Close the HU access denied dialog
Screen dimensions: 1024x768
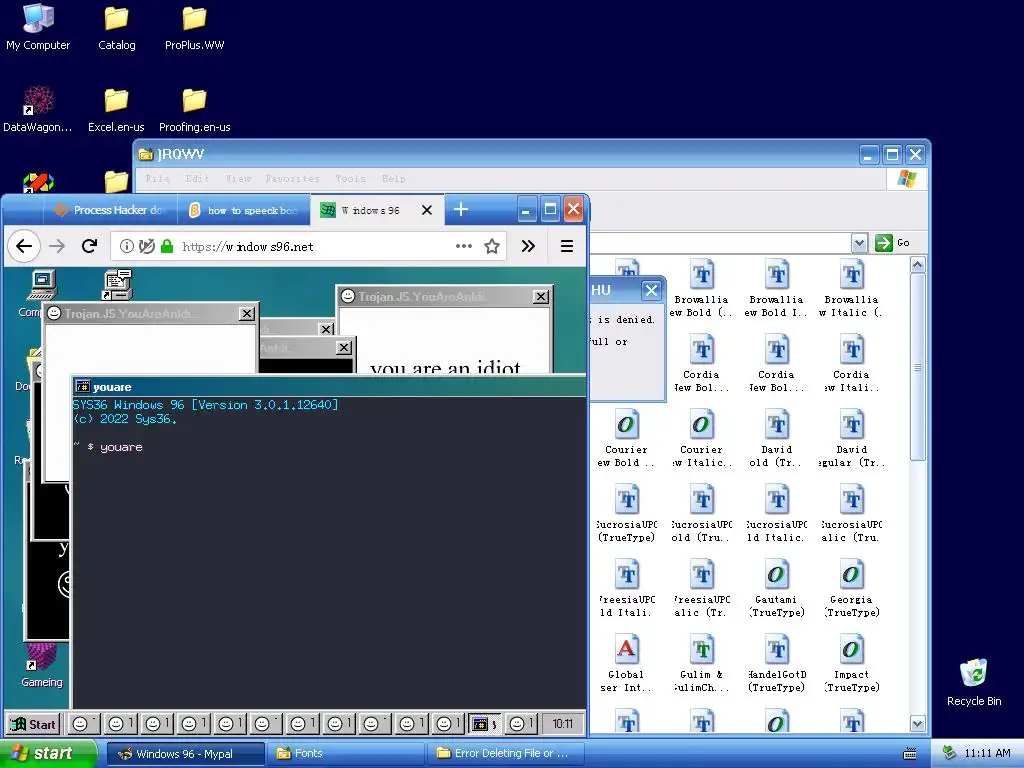(x=651, y=290)
